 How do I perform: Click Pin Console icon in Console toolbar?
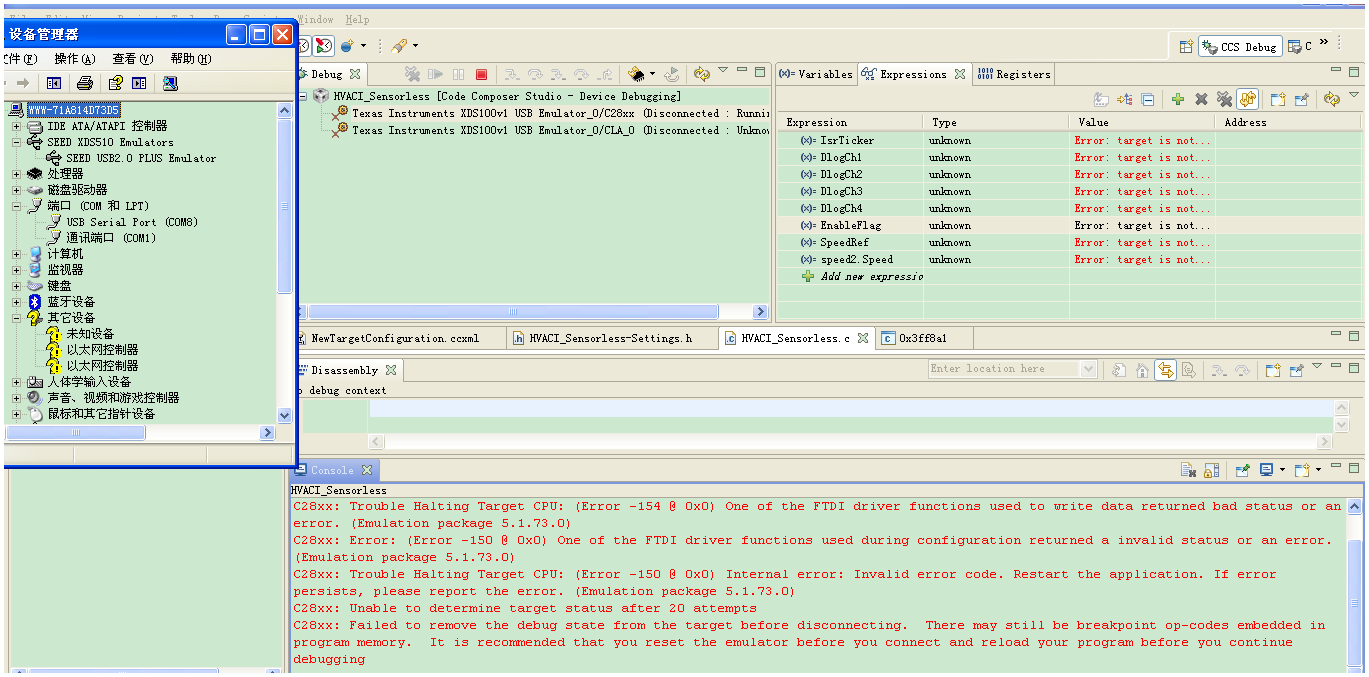coord(1242,470)
